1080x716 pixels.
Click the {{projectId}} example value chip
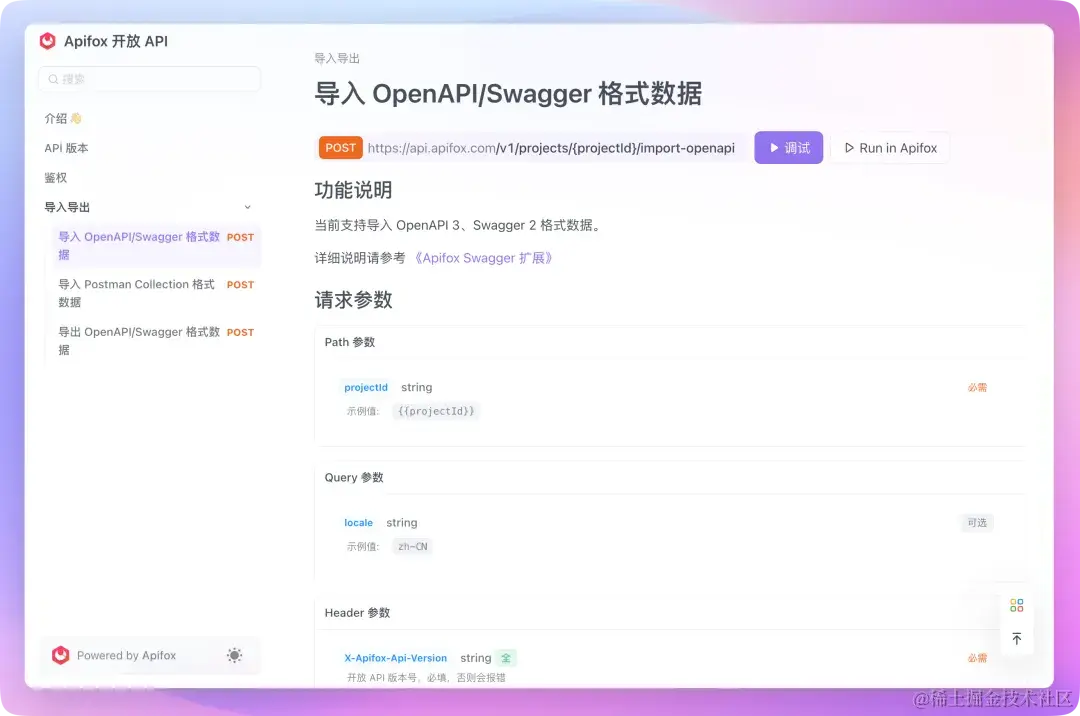(x=436, y=411)
